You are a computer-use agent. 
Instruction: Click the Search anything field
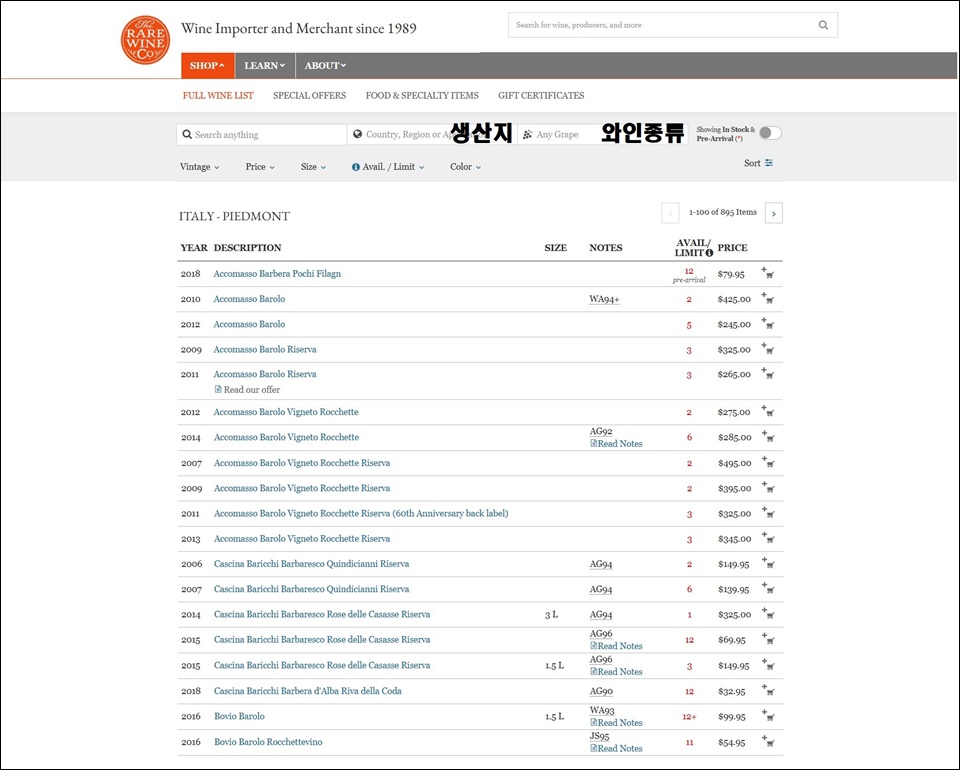click(x=261, y=135)
